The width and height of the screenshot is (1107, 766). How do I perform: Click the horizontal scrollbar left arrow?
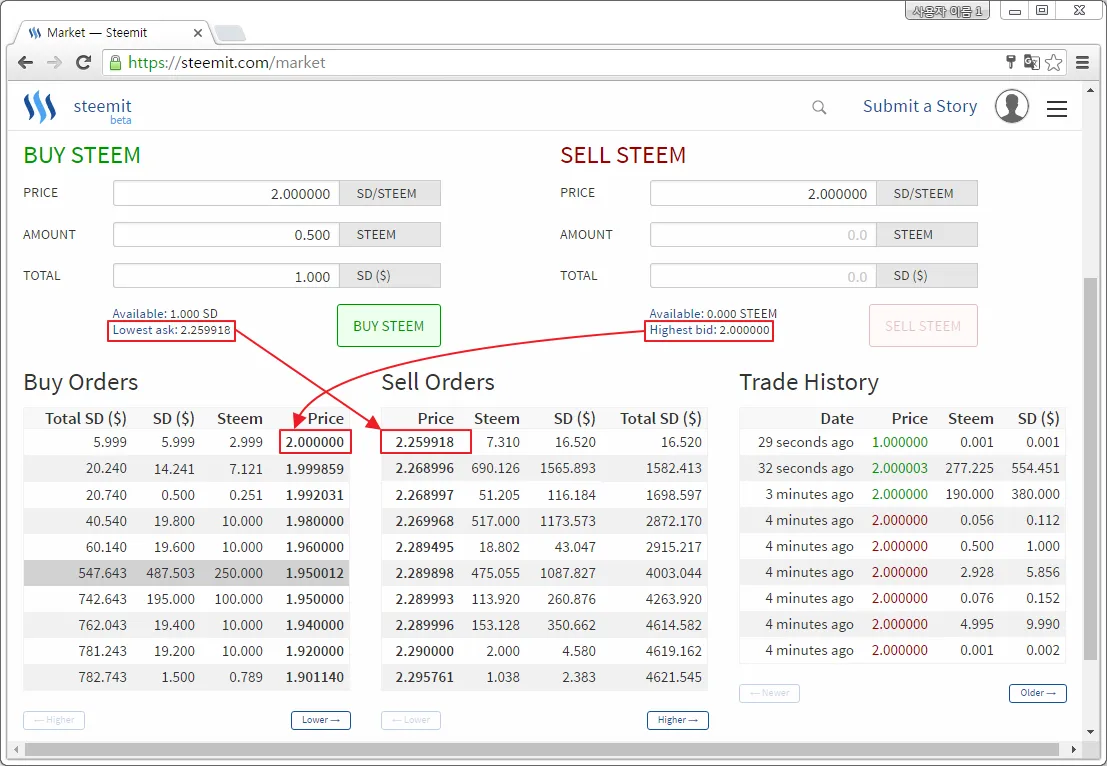tap(15, 749)
